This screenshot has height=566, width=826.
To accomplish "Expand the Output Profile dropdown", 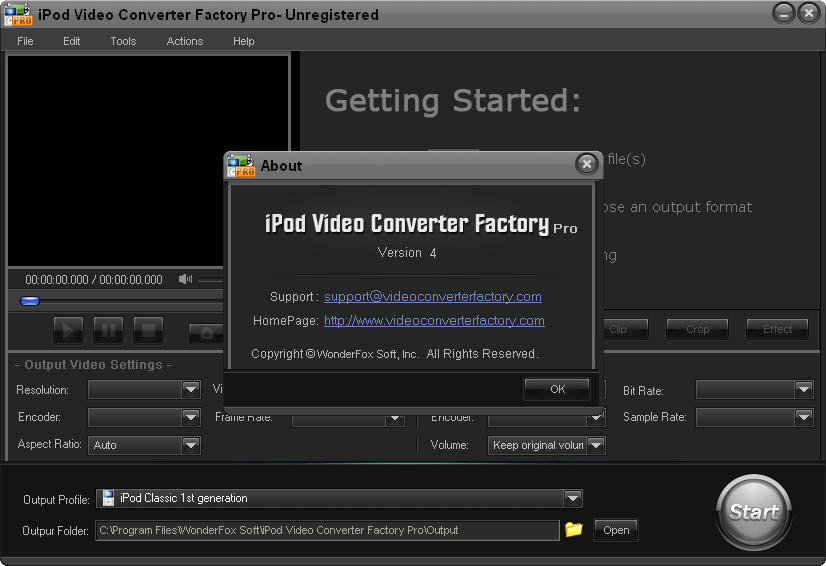I will pyautogui.click(x=573, y=498).
